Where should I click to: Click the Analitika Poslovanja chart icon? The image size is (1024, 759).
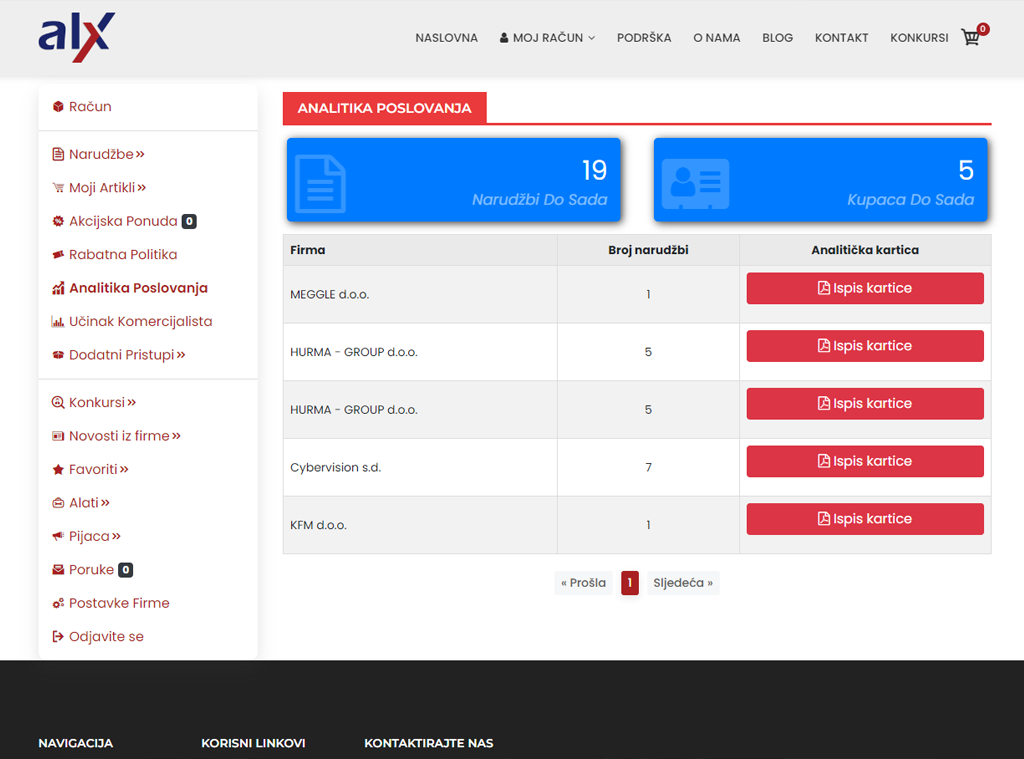[x=58, y=288]
